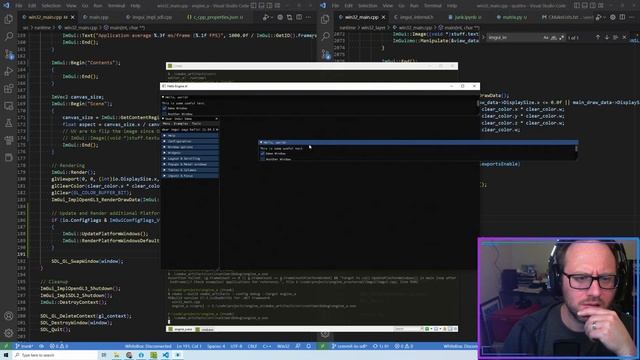Toggle Demo Window checkbox in floating Hello, world window

262,153
